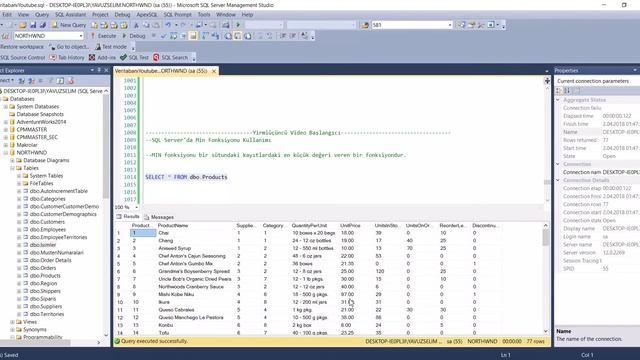Click SQL Source Control toolbar item

[x=22, y=58]
